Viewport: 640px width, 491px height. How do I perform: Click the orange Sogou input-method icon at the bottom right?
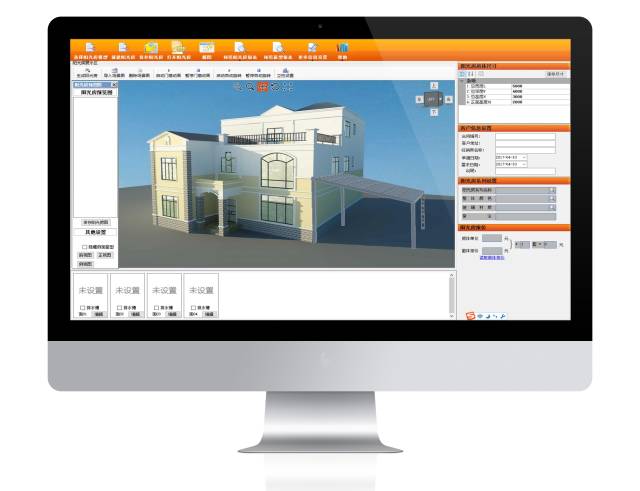(471, 315)
